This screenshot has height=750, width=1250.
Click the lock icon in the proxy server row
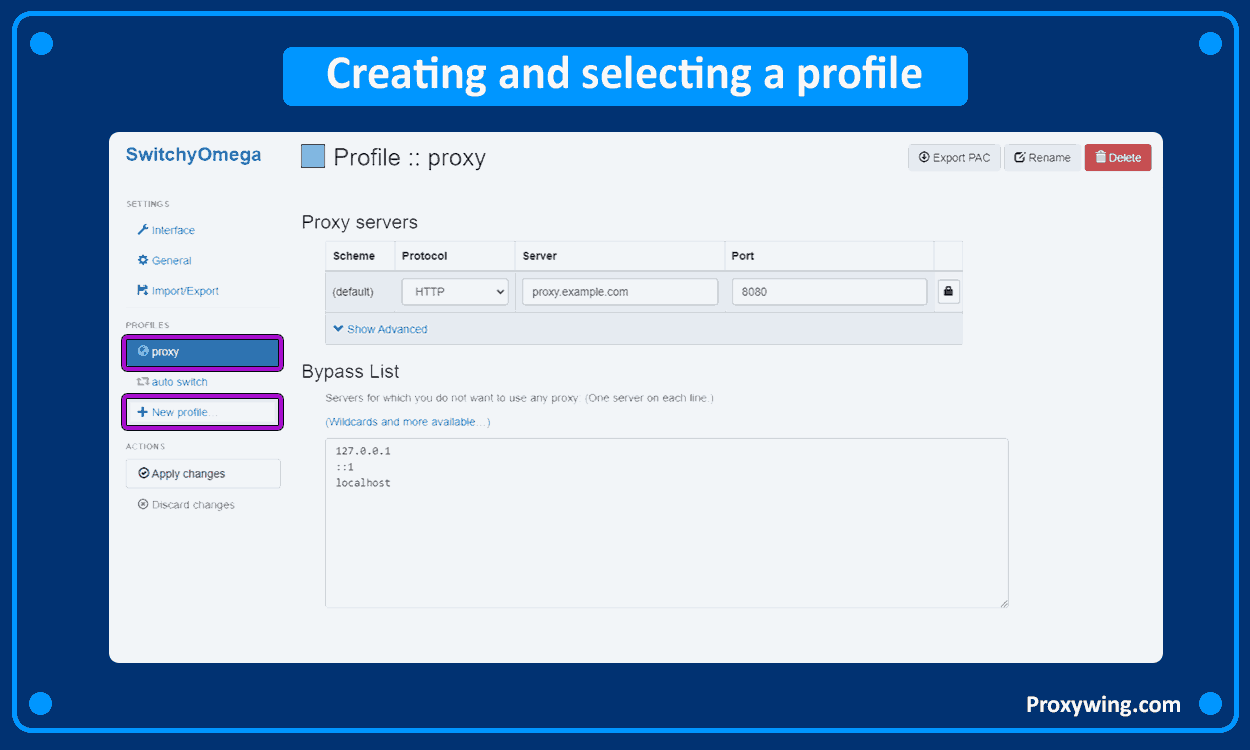947,291
